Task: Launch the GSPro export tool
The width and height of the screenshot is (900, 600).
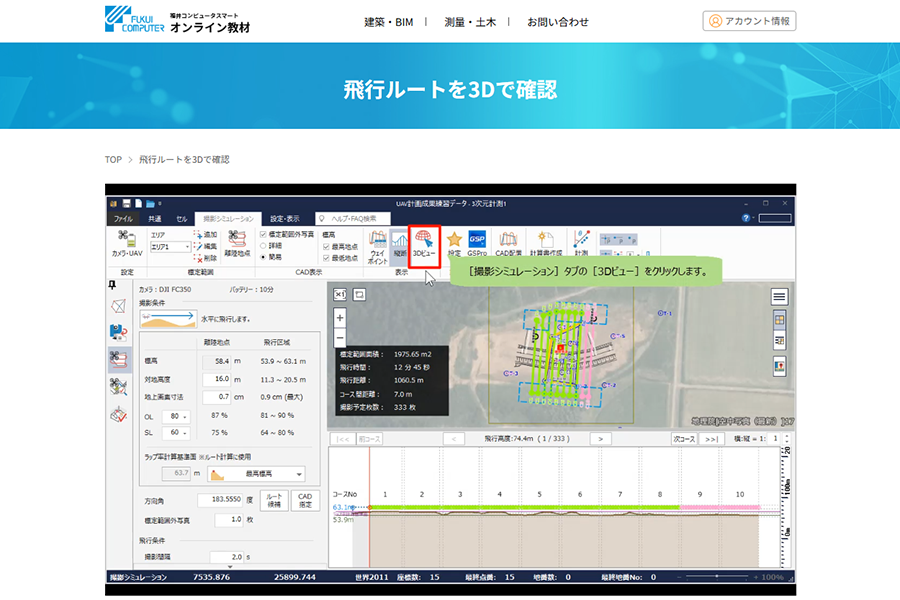Action: tap(478, 243)
